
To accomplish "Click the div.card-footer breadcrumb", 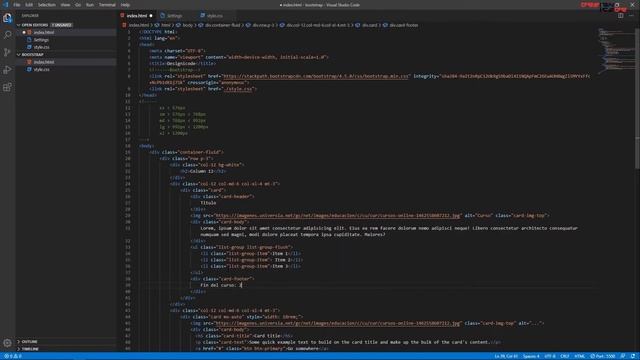I will [403, 25].
